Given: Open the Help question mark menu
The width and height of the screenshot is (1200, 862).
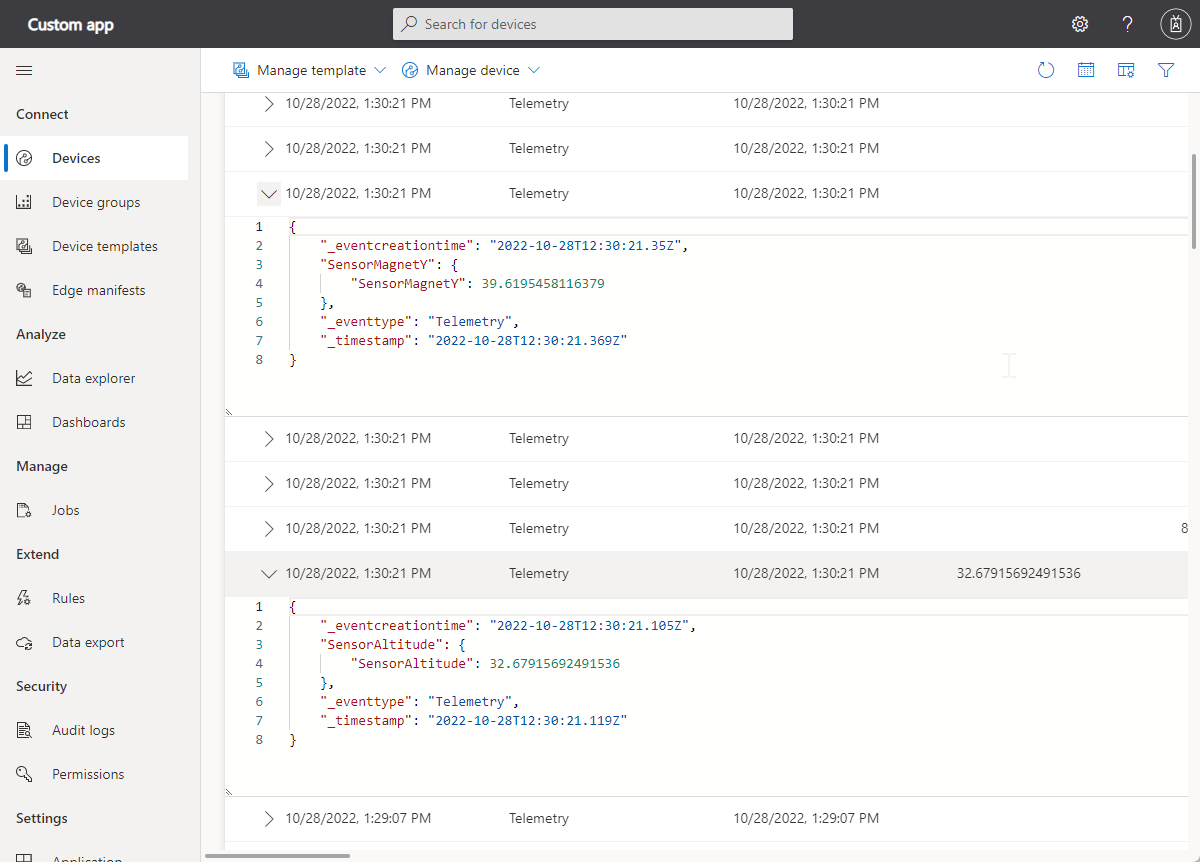Looking at the screenshot, I should [1127, 23].
